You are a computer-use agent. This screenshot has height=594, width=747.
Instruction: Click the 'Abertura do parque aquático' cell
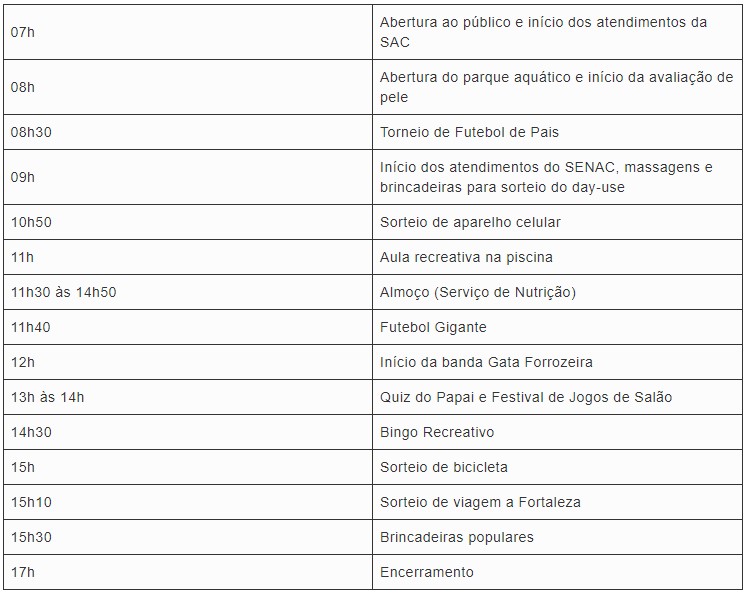click(556, 87)
